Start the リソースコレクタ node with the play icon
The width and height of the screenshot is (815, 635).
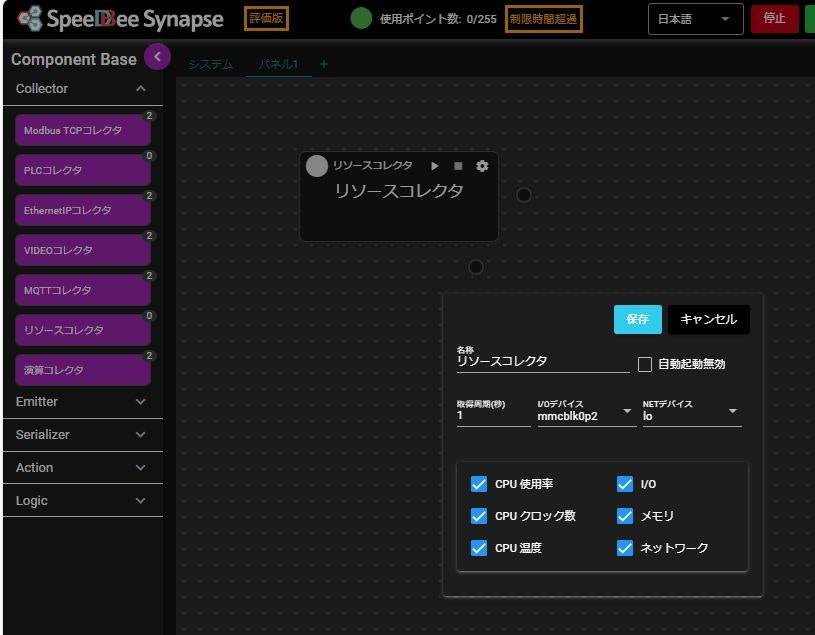tap(434, 166)
